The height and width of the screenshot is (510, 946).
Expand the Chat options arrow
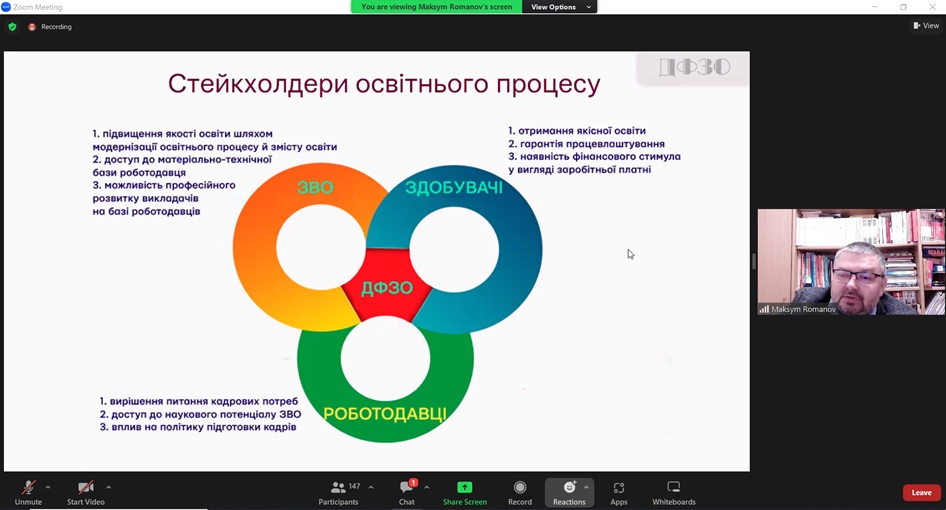pyautogui.click(x=427, y=487)
